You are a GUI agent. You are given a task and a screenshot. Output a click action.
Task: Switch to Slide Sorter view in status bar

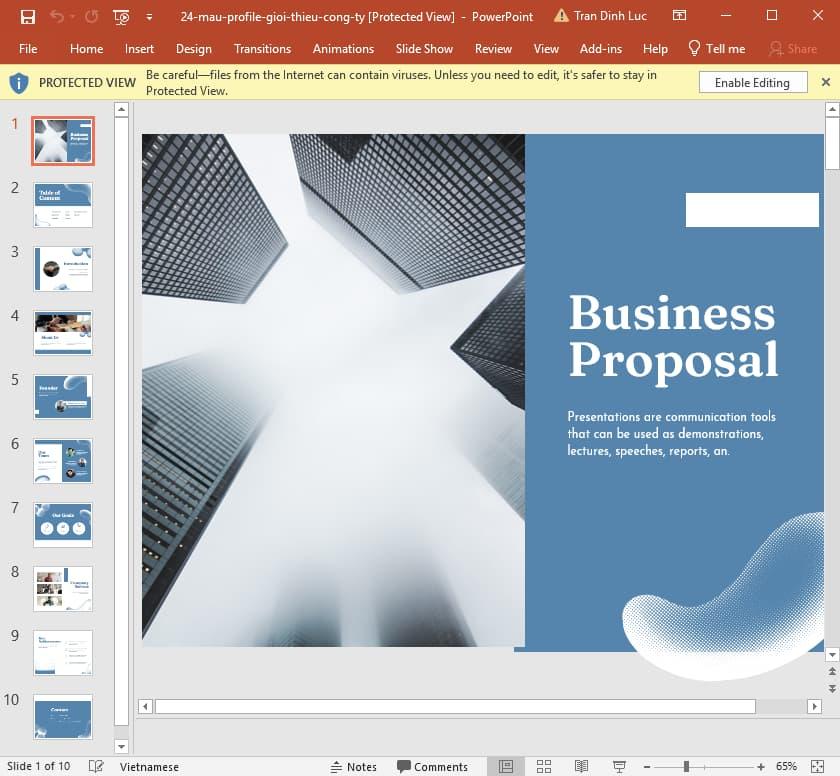pyautogui.click(x=544, y=766)
